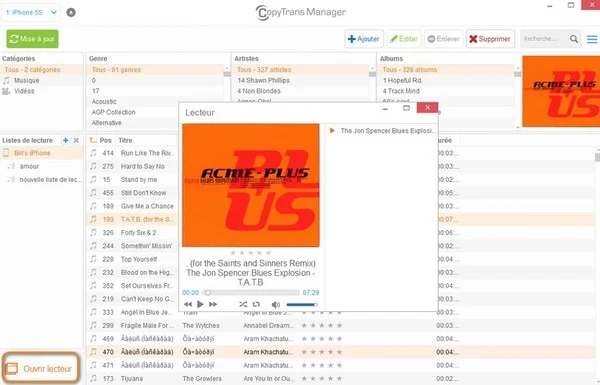This screenshot has width=600, height=385.
Task: Select Bill's iPhone in playlists
Action: pos(41,153)
